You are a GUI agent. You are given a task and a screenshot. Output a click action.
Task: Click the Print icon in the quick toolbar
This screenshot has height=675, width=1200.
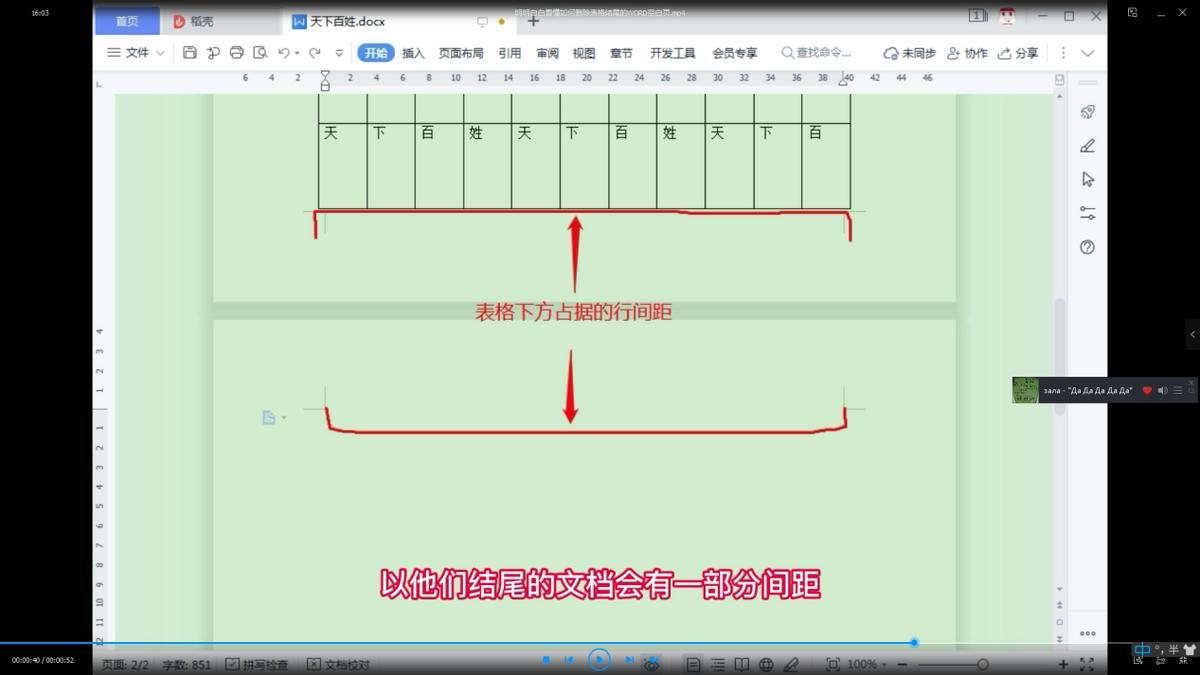click(237, 54)
